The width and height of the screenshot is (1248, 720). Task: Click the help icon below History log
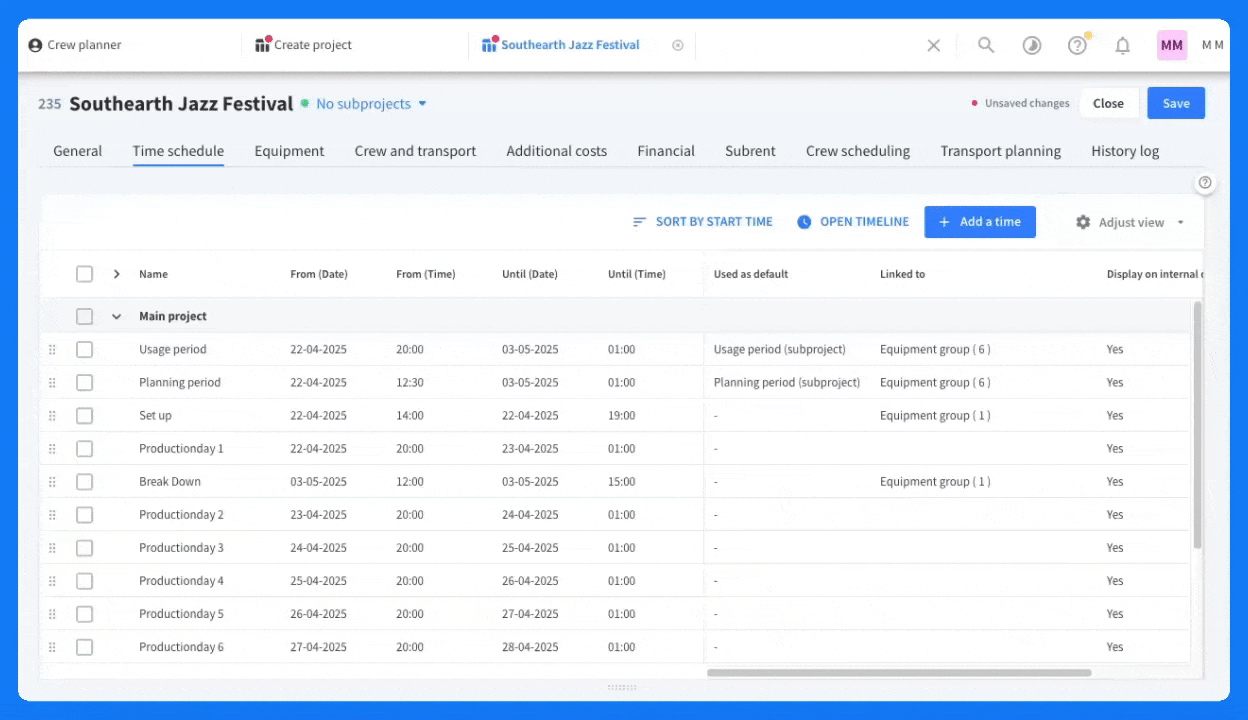pos(1205,183)
